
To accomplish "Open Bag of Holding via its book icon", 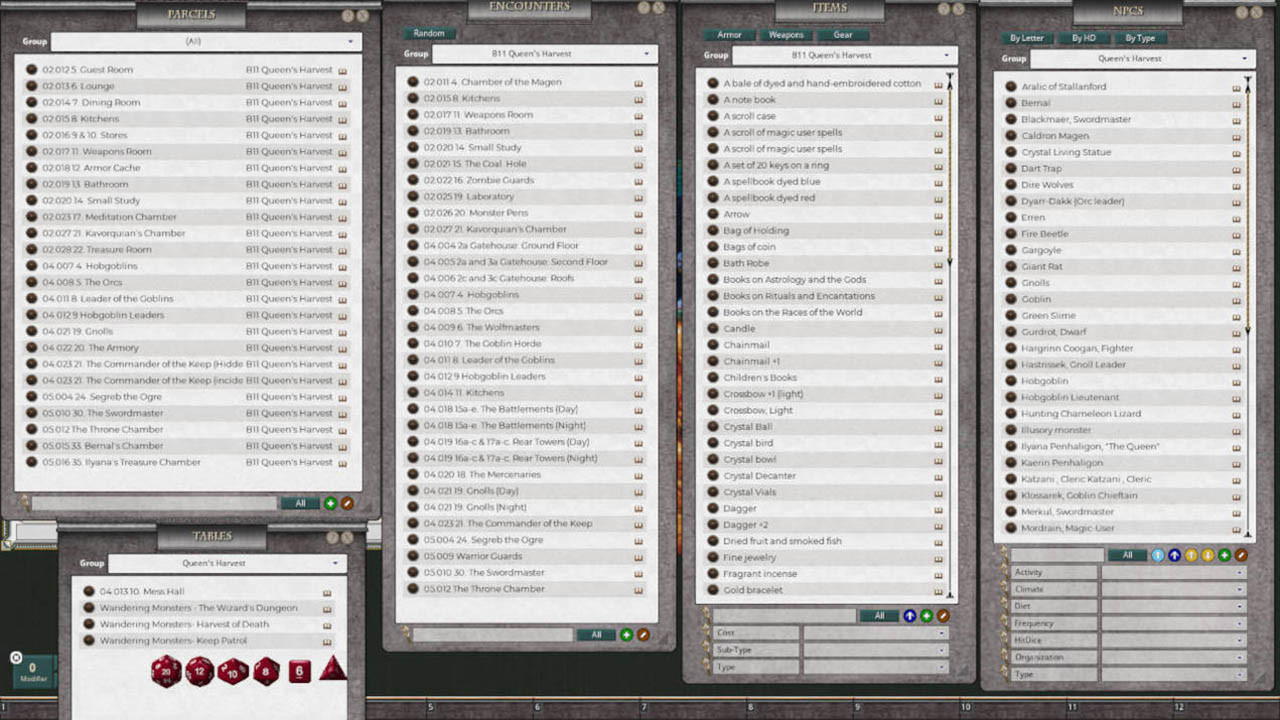I will click(938, 230).
